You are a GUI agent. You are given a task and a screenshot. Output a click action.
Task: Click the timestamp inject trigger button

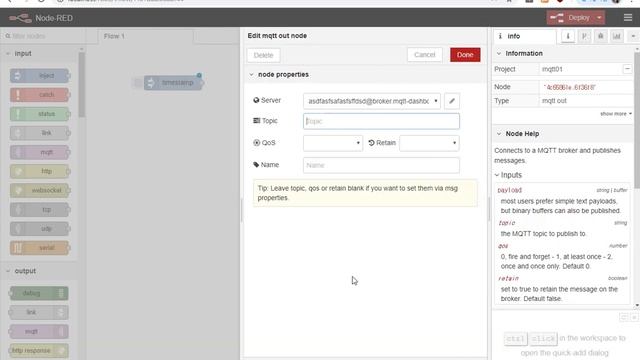coord(138,83)
